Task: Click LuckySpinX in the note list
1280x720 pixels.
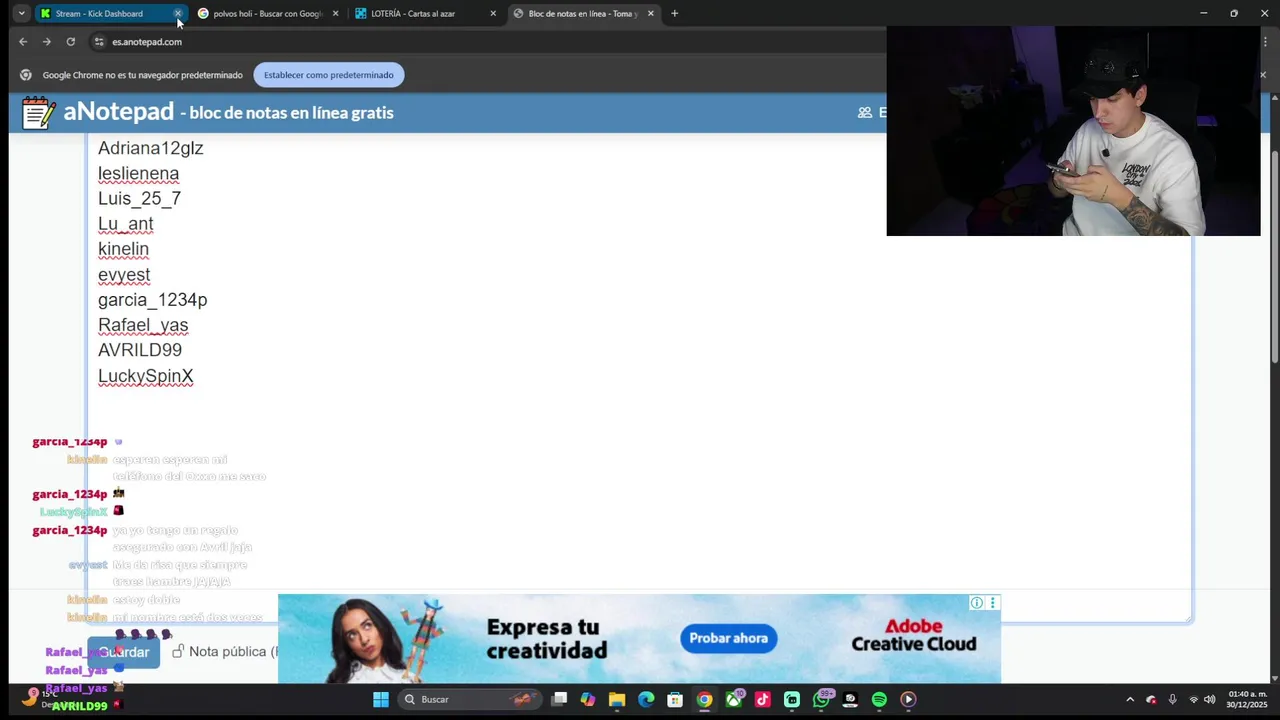Action: [145, 376]
